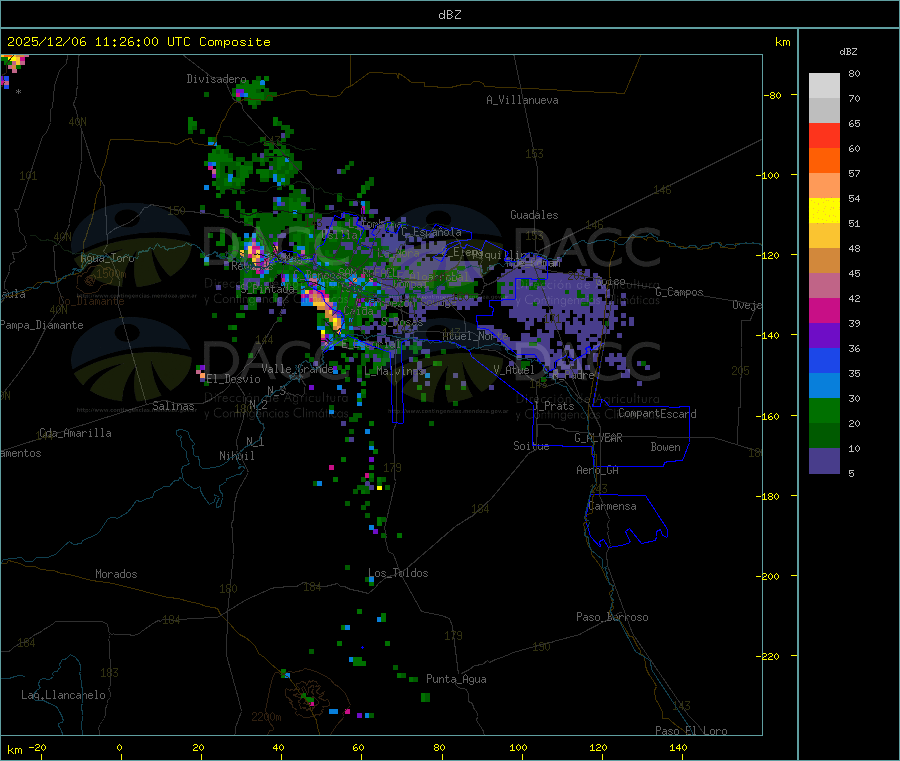Click the white 80 dBZ legend swatch
Viewport: 900px width, 761px height.
tap(824, 86)
